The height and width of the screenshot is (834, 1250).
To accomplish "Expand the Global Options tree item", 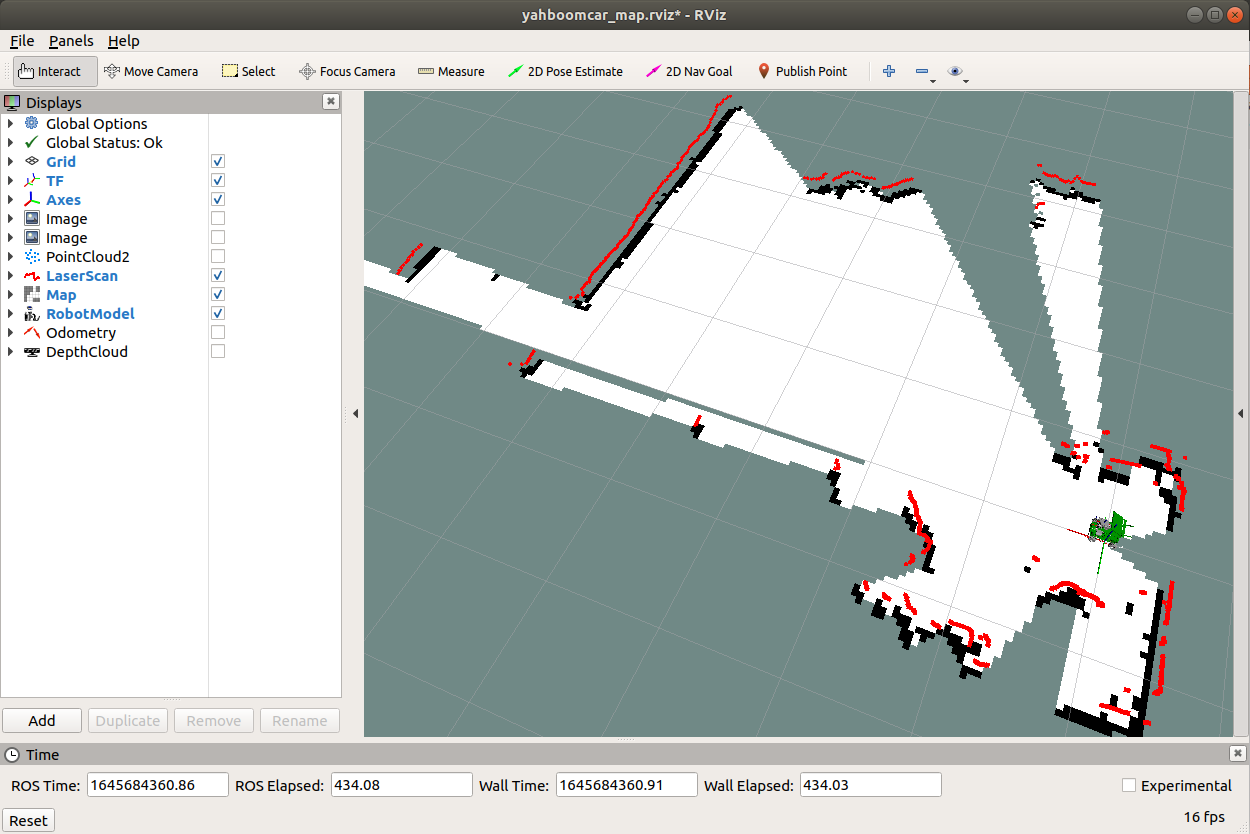I will pos(11,124).
